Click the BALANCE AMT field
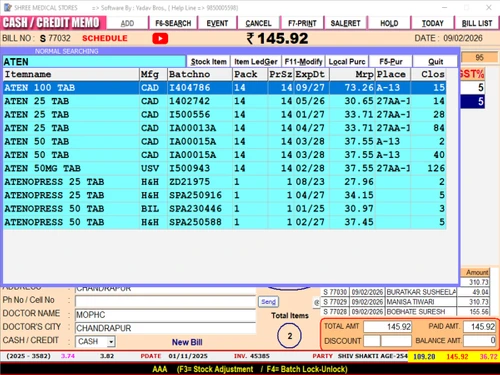500x375 pixels. 479,341
